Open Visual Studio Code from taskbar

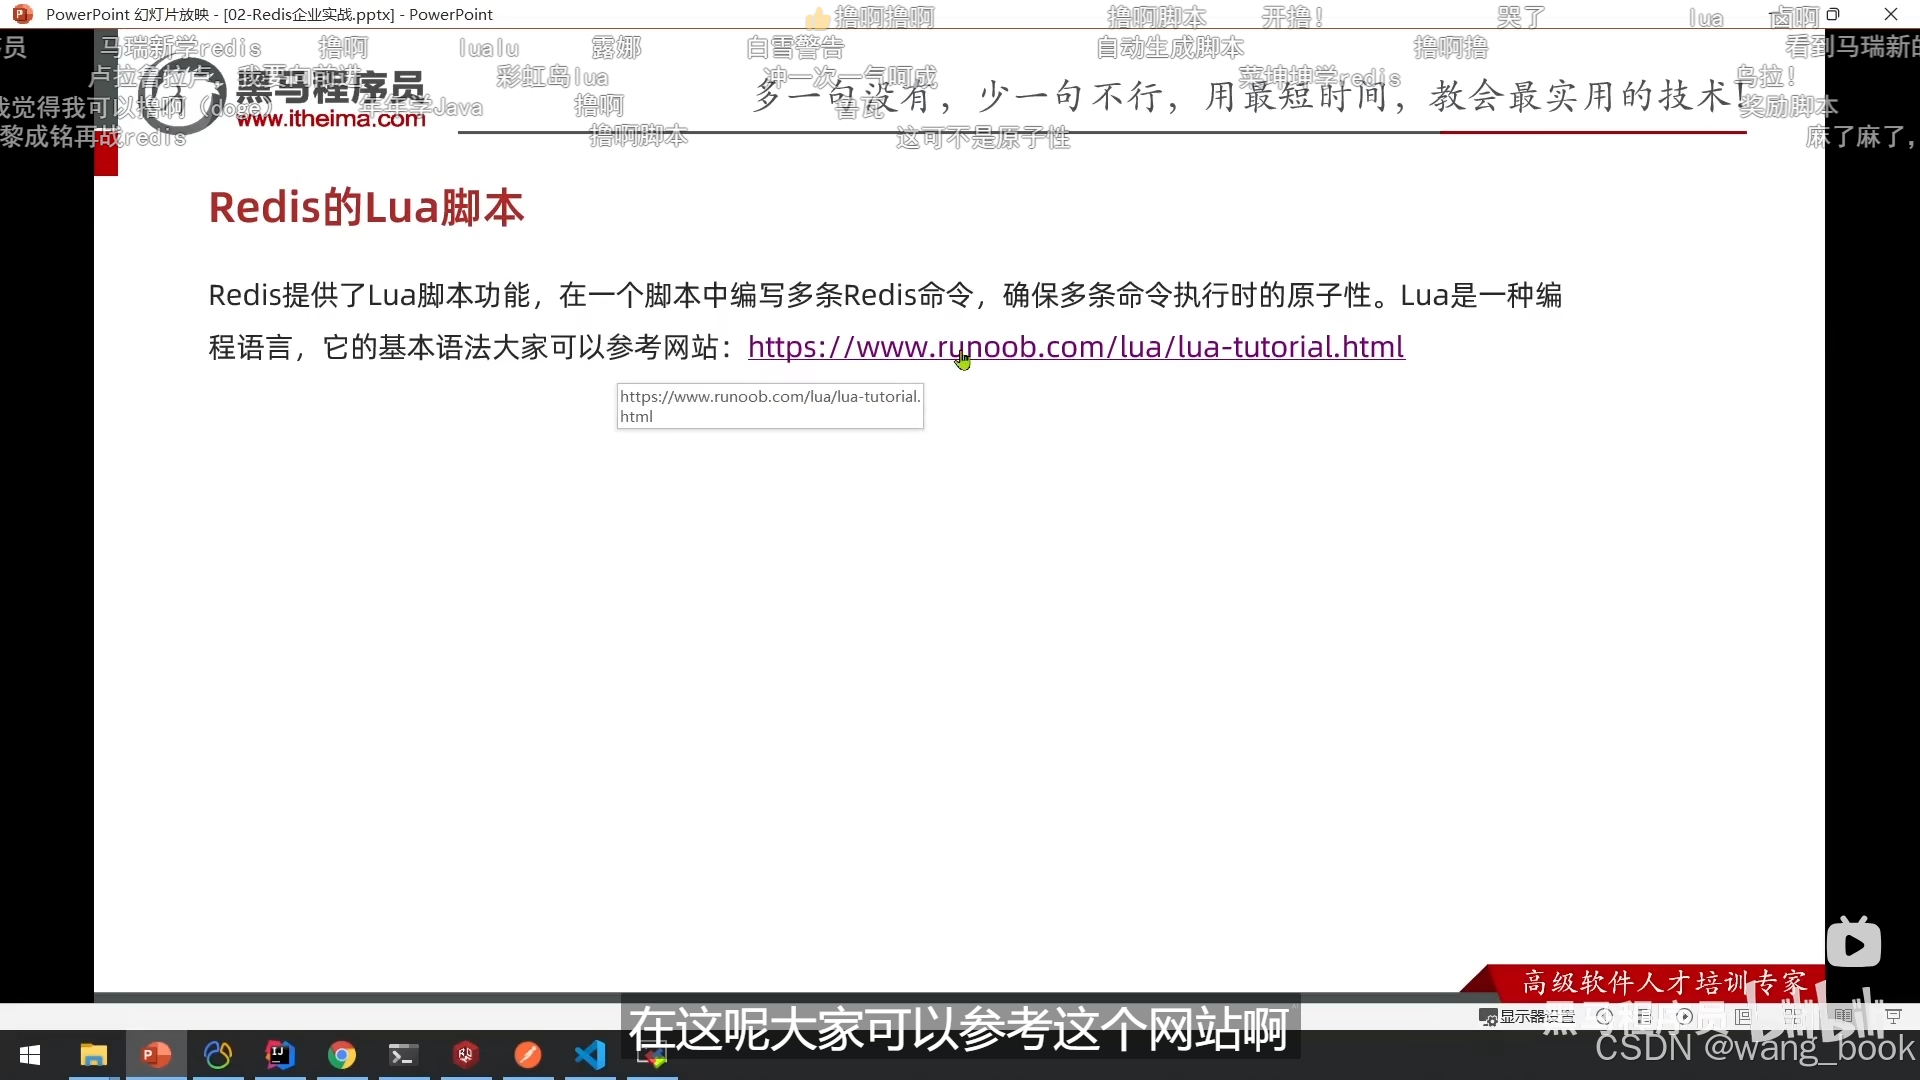(x=590, y=1055)
